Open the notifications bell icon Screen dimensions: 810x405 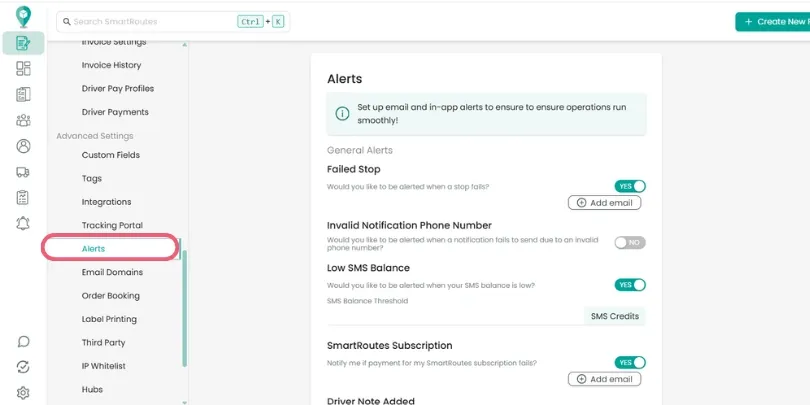pyautogui.click(x=23, y=223)
